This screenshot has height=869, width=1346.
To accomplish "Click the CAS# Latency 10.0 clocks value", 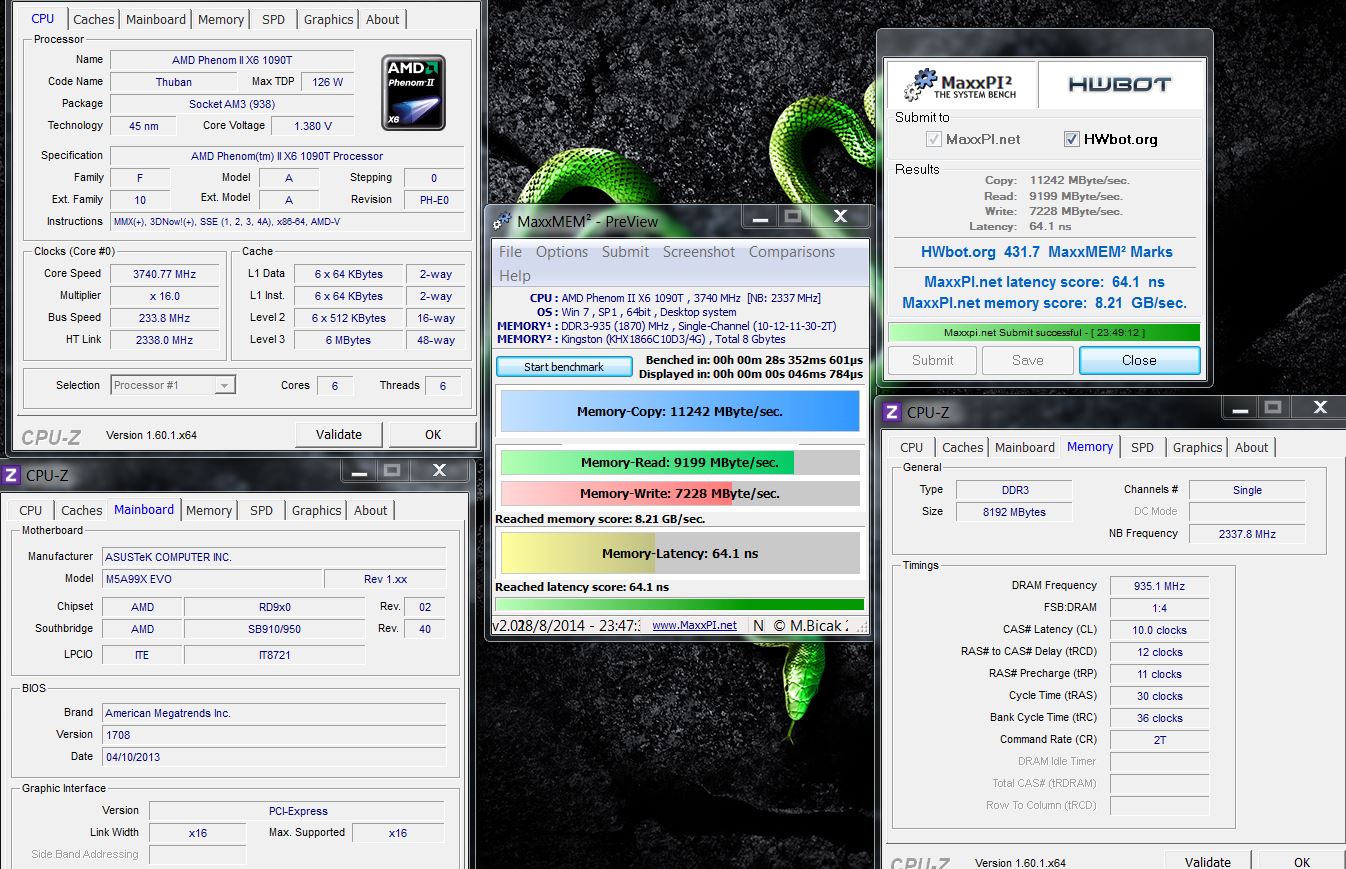I will 1159,630.
